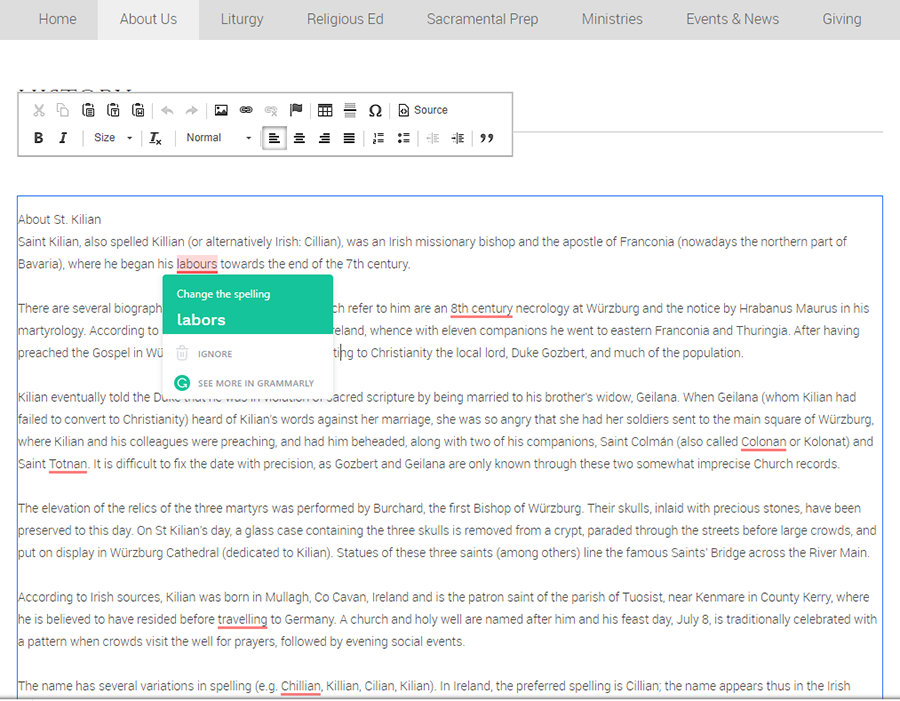900x701 pixels.
Task: Open the Religious Ed menu item
Action: click(x=345, y=19)
